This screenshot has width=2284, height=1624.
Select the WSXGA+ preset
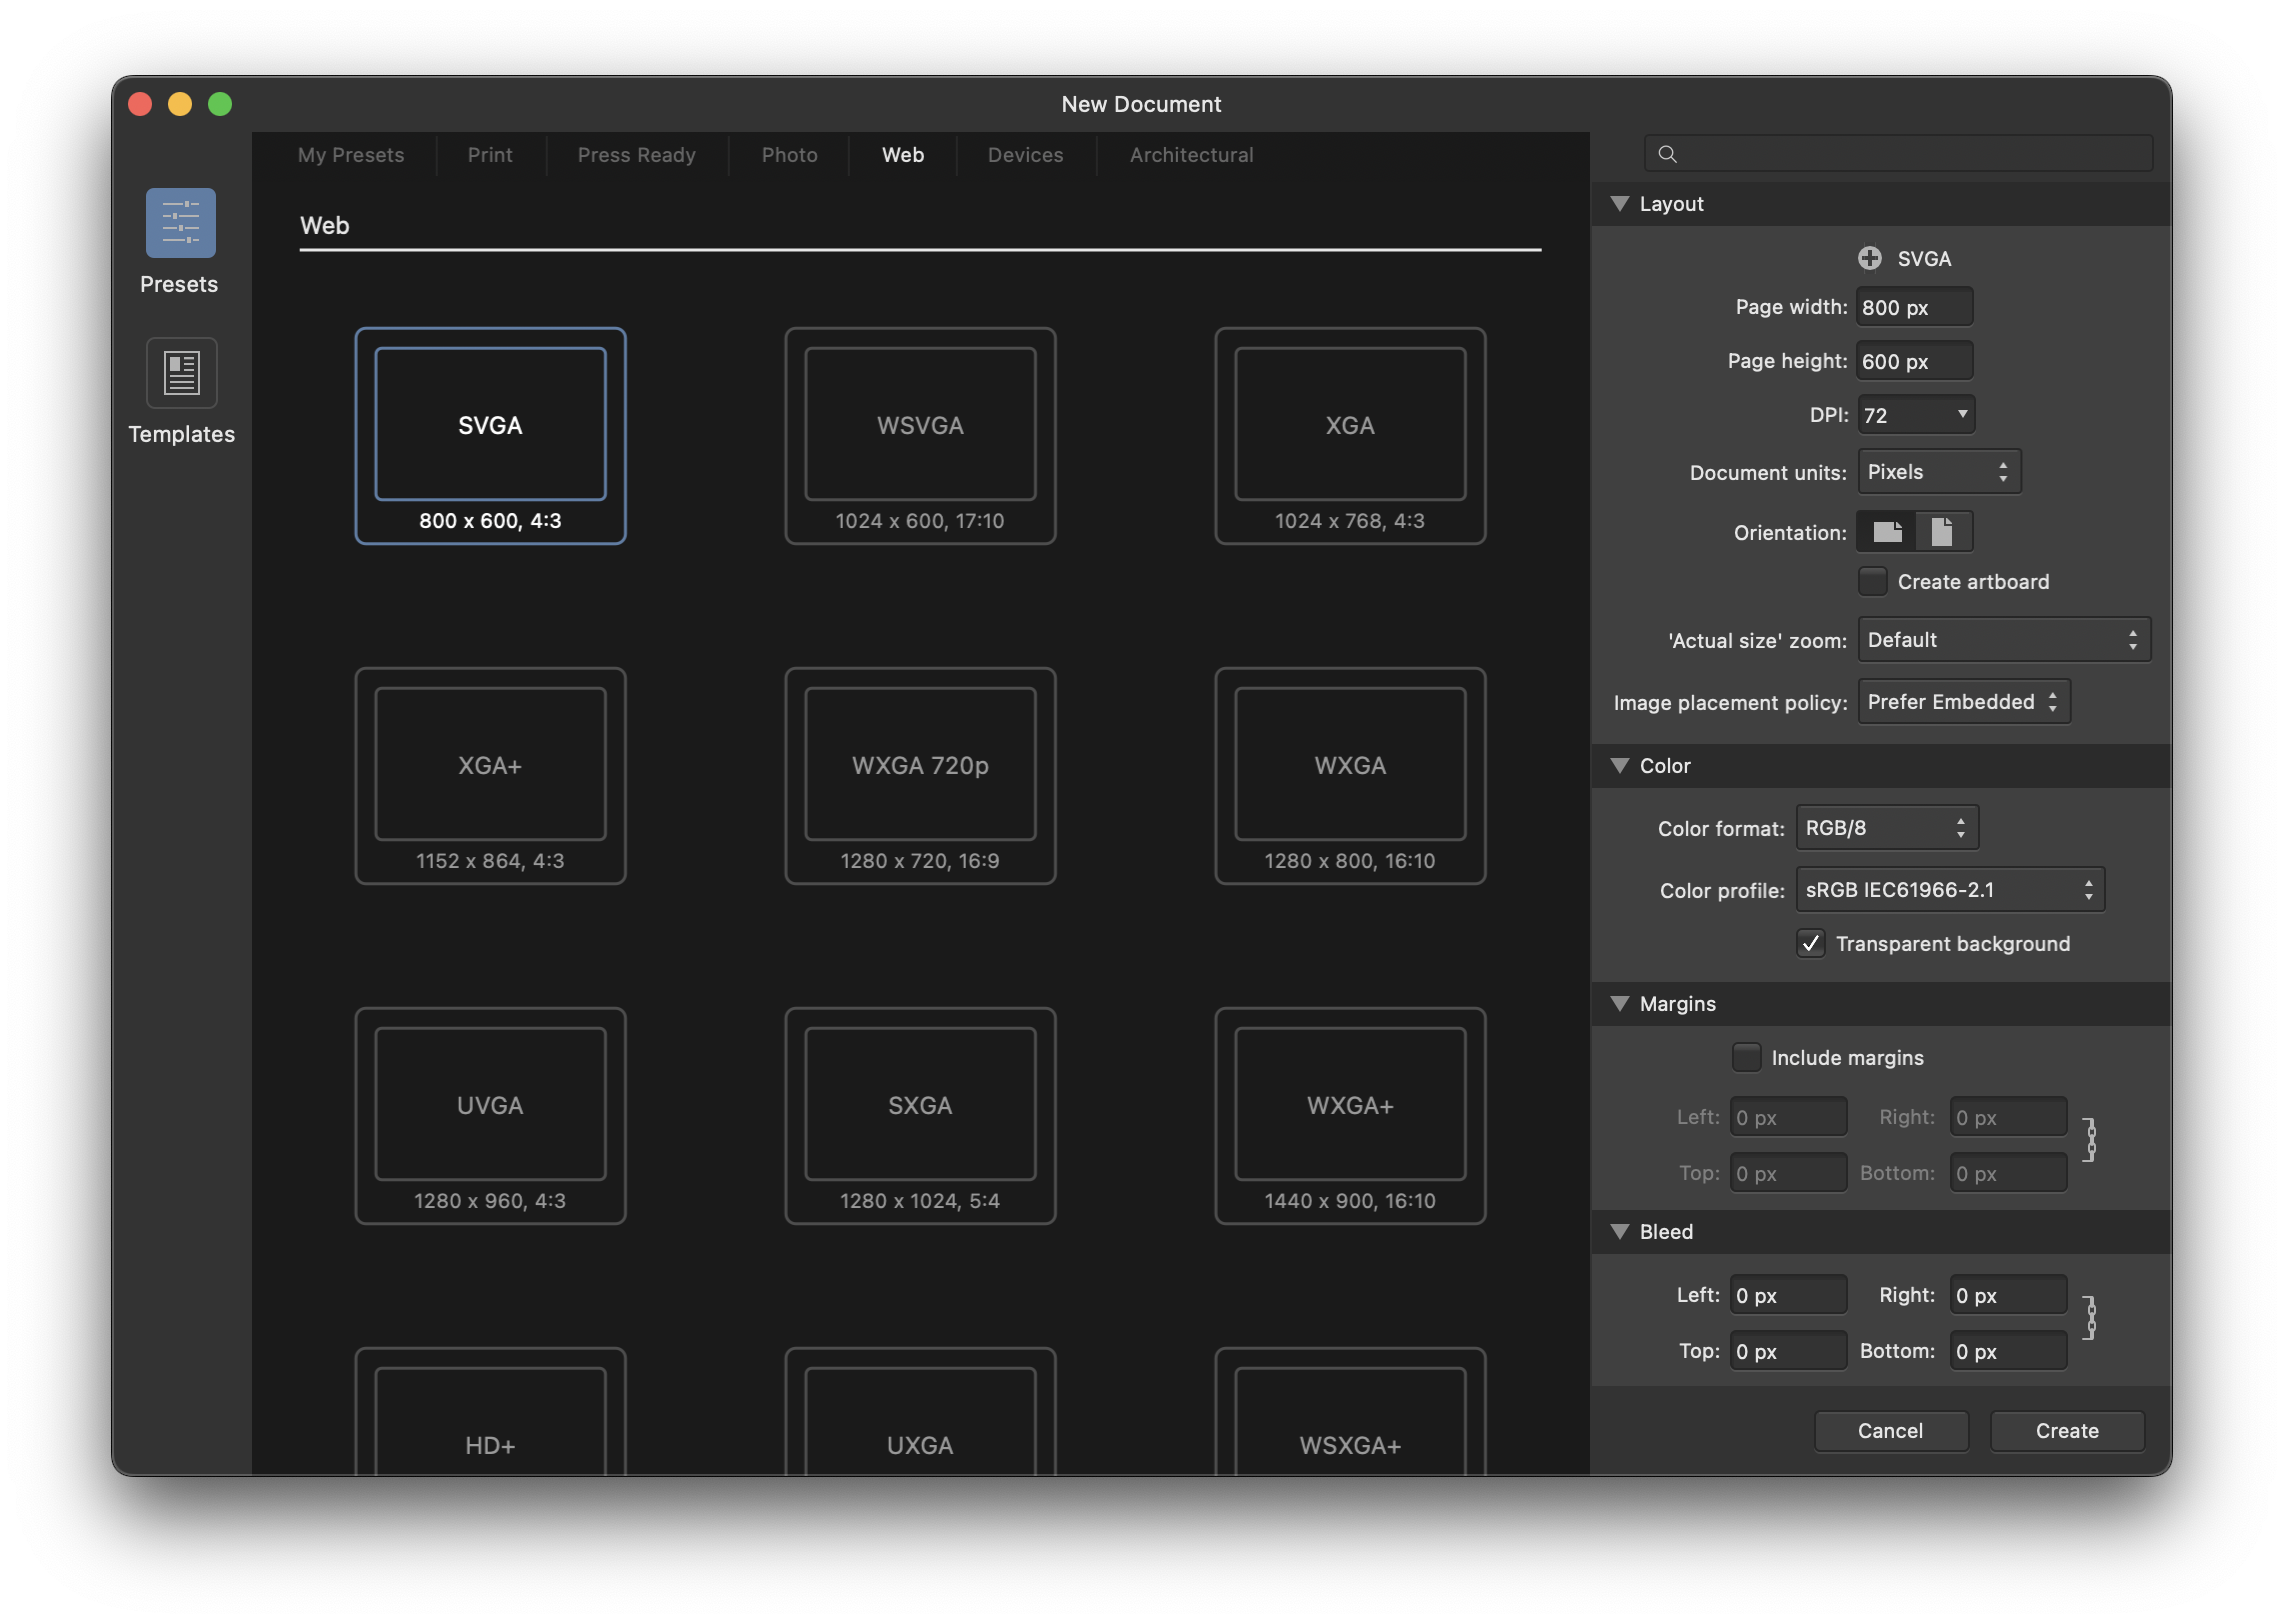click(x=1350, y=1412)
